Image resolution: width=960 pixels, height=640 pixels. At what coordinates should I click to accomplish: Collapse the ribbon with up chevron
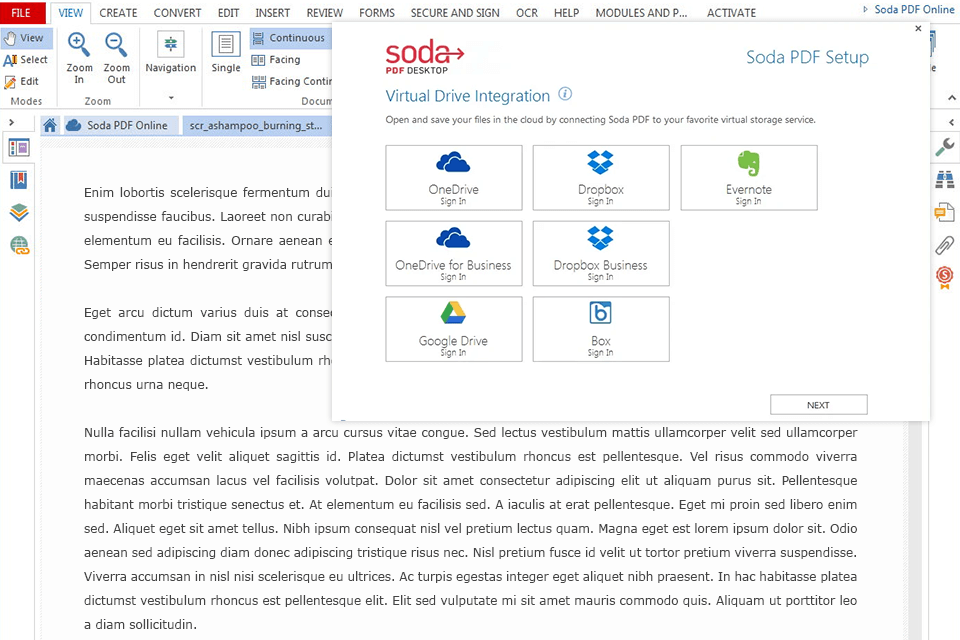pos(951,97)
